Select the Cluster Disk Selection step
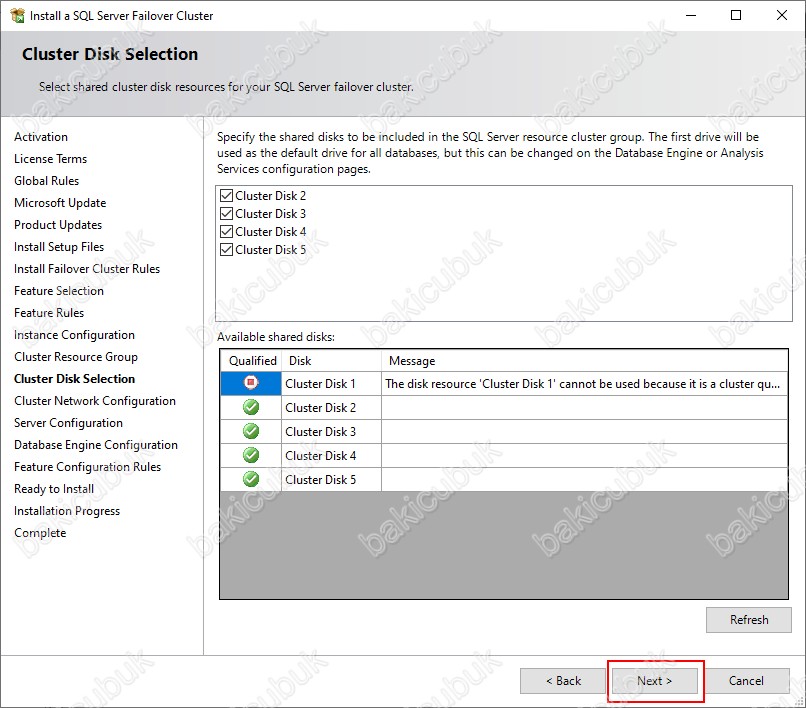The height and width of the screenshot is (708, 806). tap(75, 379)
